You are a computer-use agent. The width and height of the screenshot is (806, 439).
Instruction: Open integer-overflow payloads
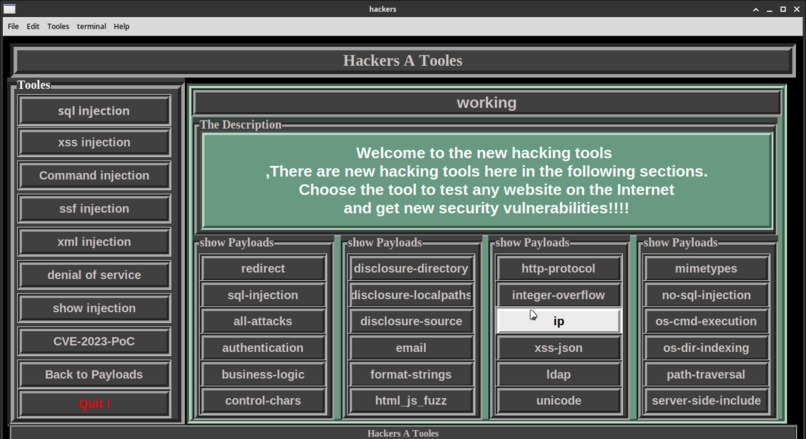coord(559,295)
